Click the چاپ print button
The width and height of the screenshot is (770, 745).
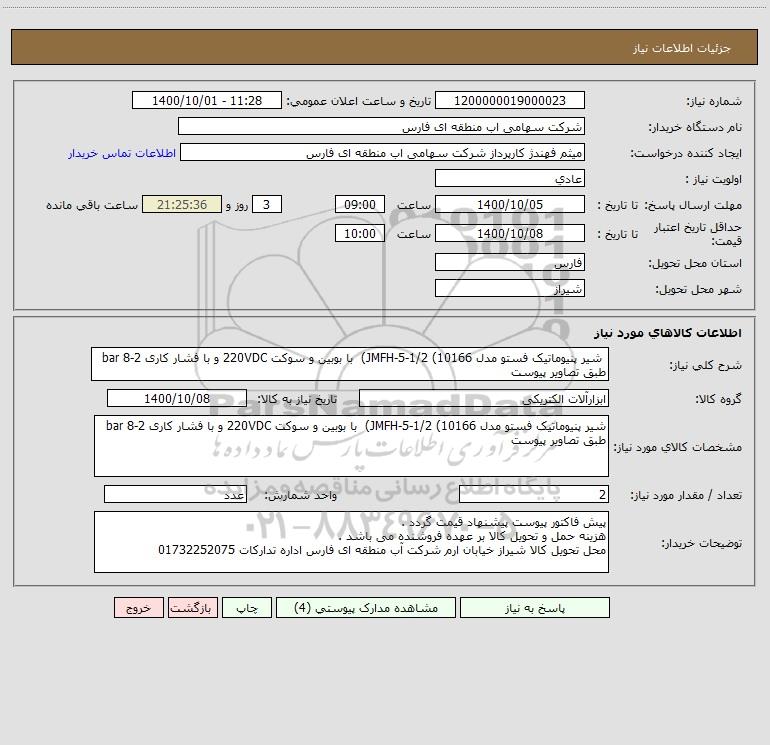tap(247, 608)
